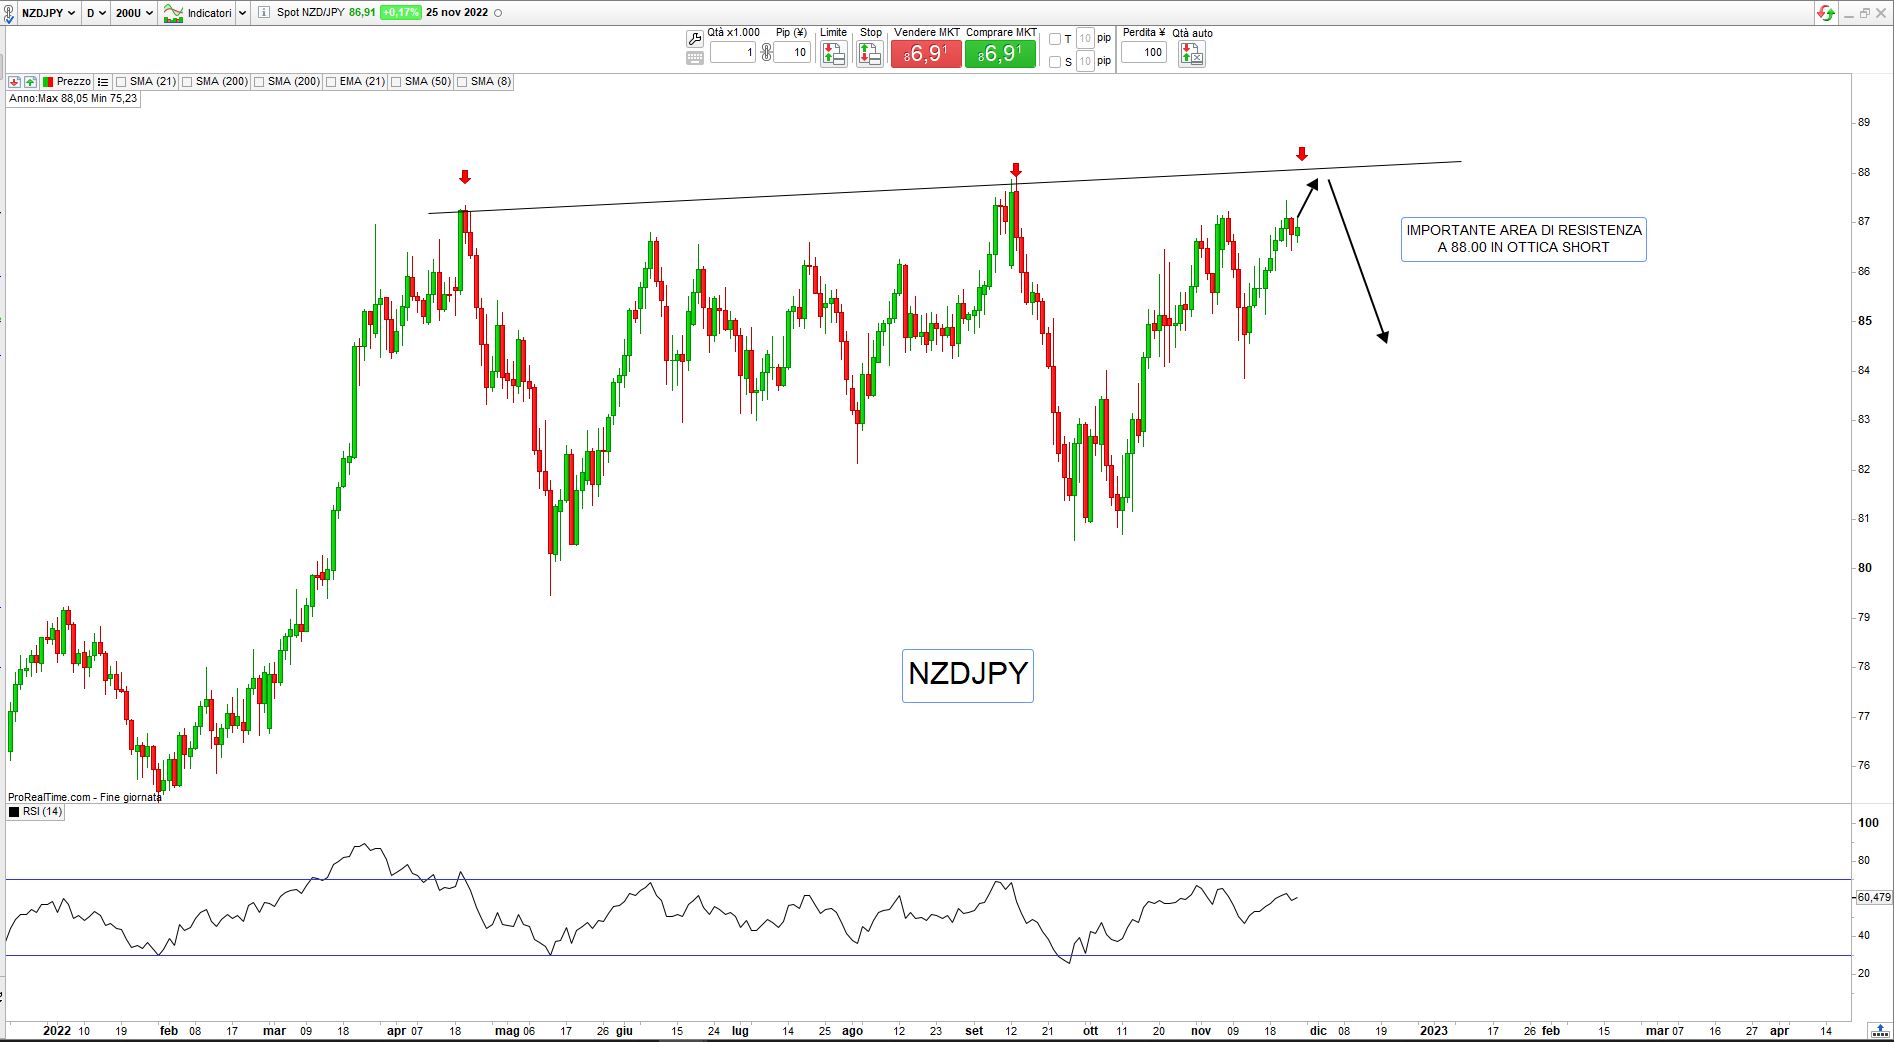Click the Stop order icon
Image resolution: width=1894 pixels, height=1042 pixels.
870,54
